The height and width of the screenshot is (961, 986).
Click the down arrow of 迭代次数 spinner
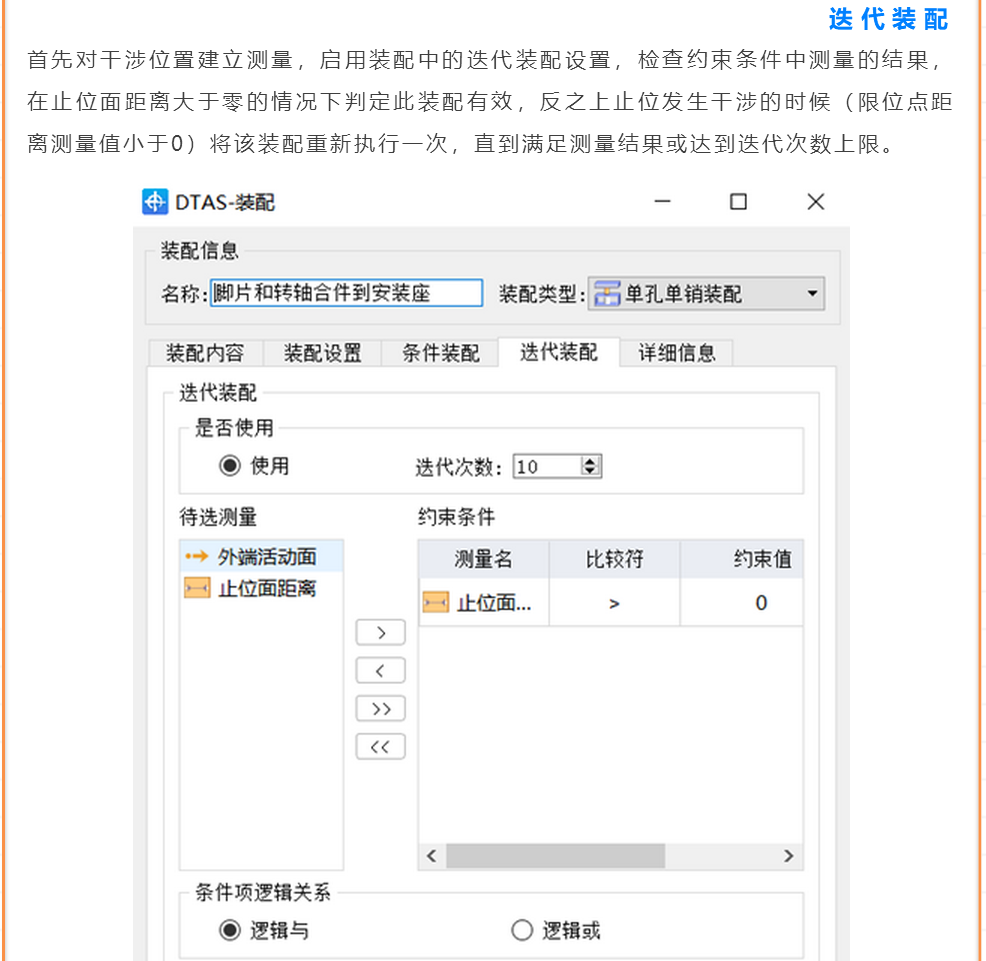click(x=590, y=471)
